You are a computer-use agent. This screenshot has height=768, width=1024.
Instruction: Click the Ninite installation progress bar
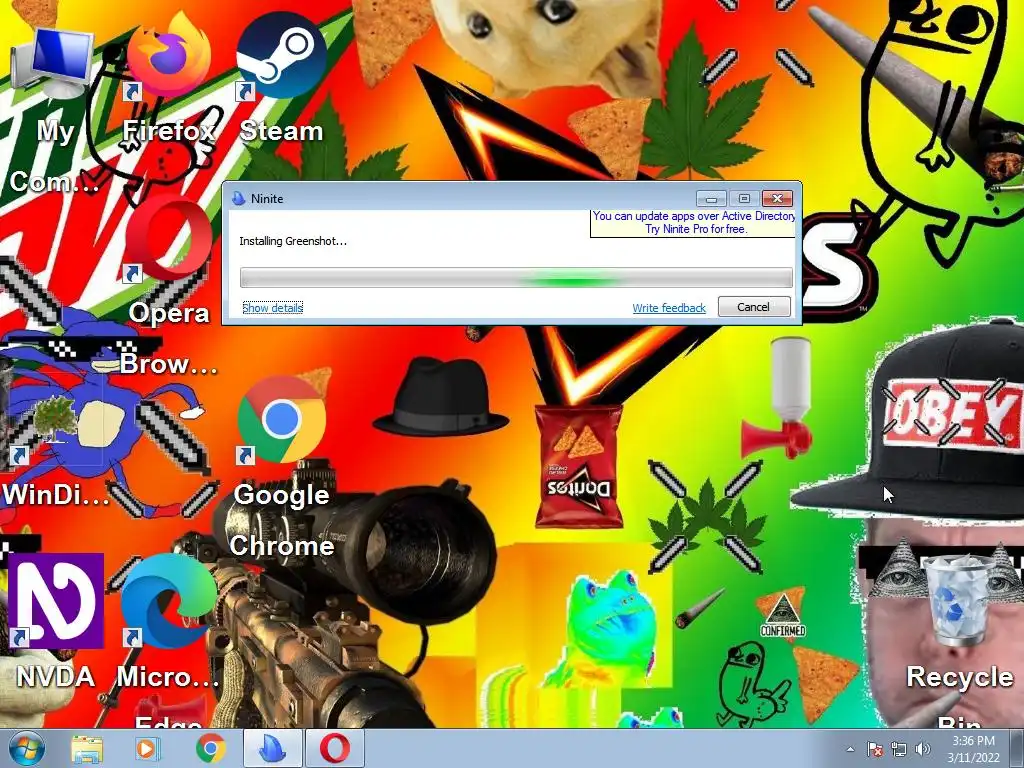click(516, 278)
